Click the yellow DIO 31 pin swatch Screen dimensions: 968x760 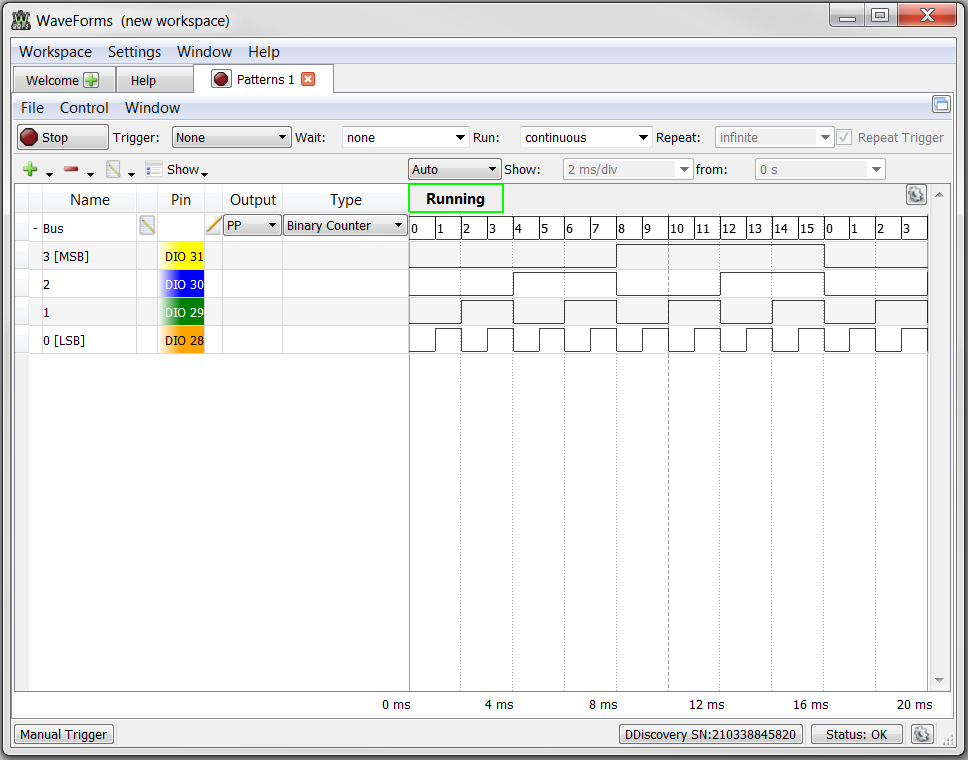pos(181,256)
